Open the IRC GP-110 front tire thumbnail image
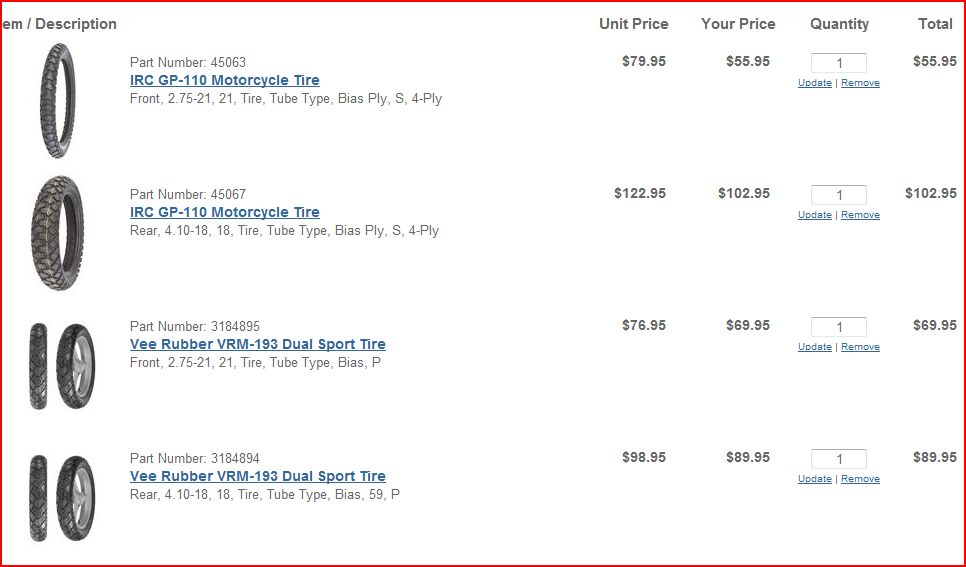 [x=57, y=100]
